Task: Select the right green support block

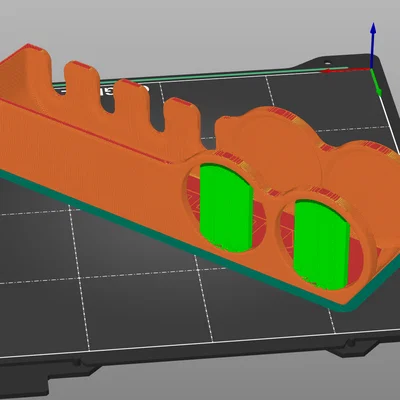Action: coord(321,245)
